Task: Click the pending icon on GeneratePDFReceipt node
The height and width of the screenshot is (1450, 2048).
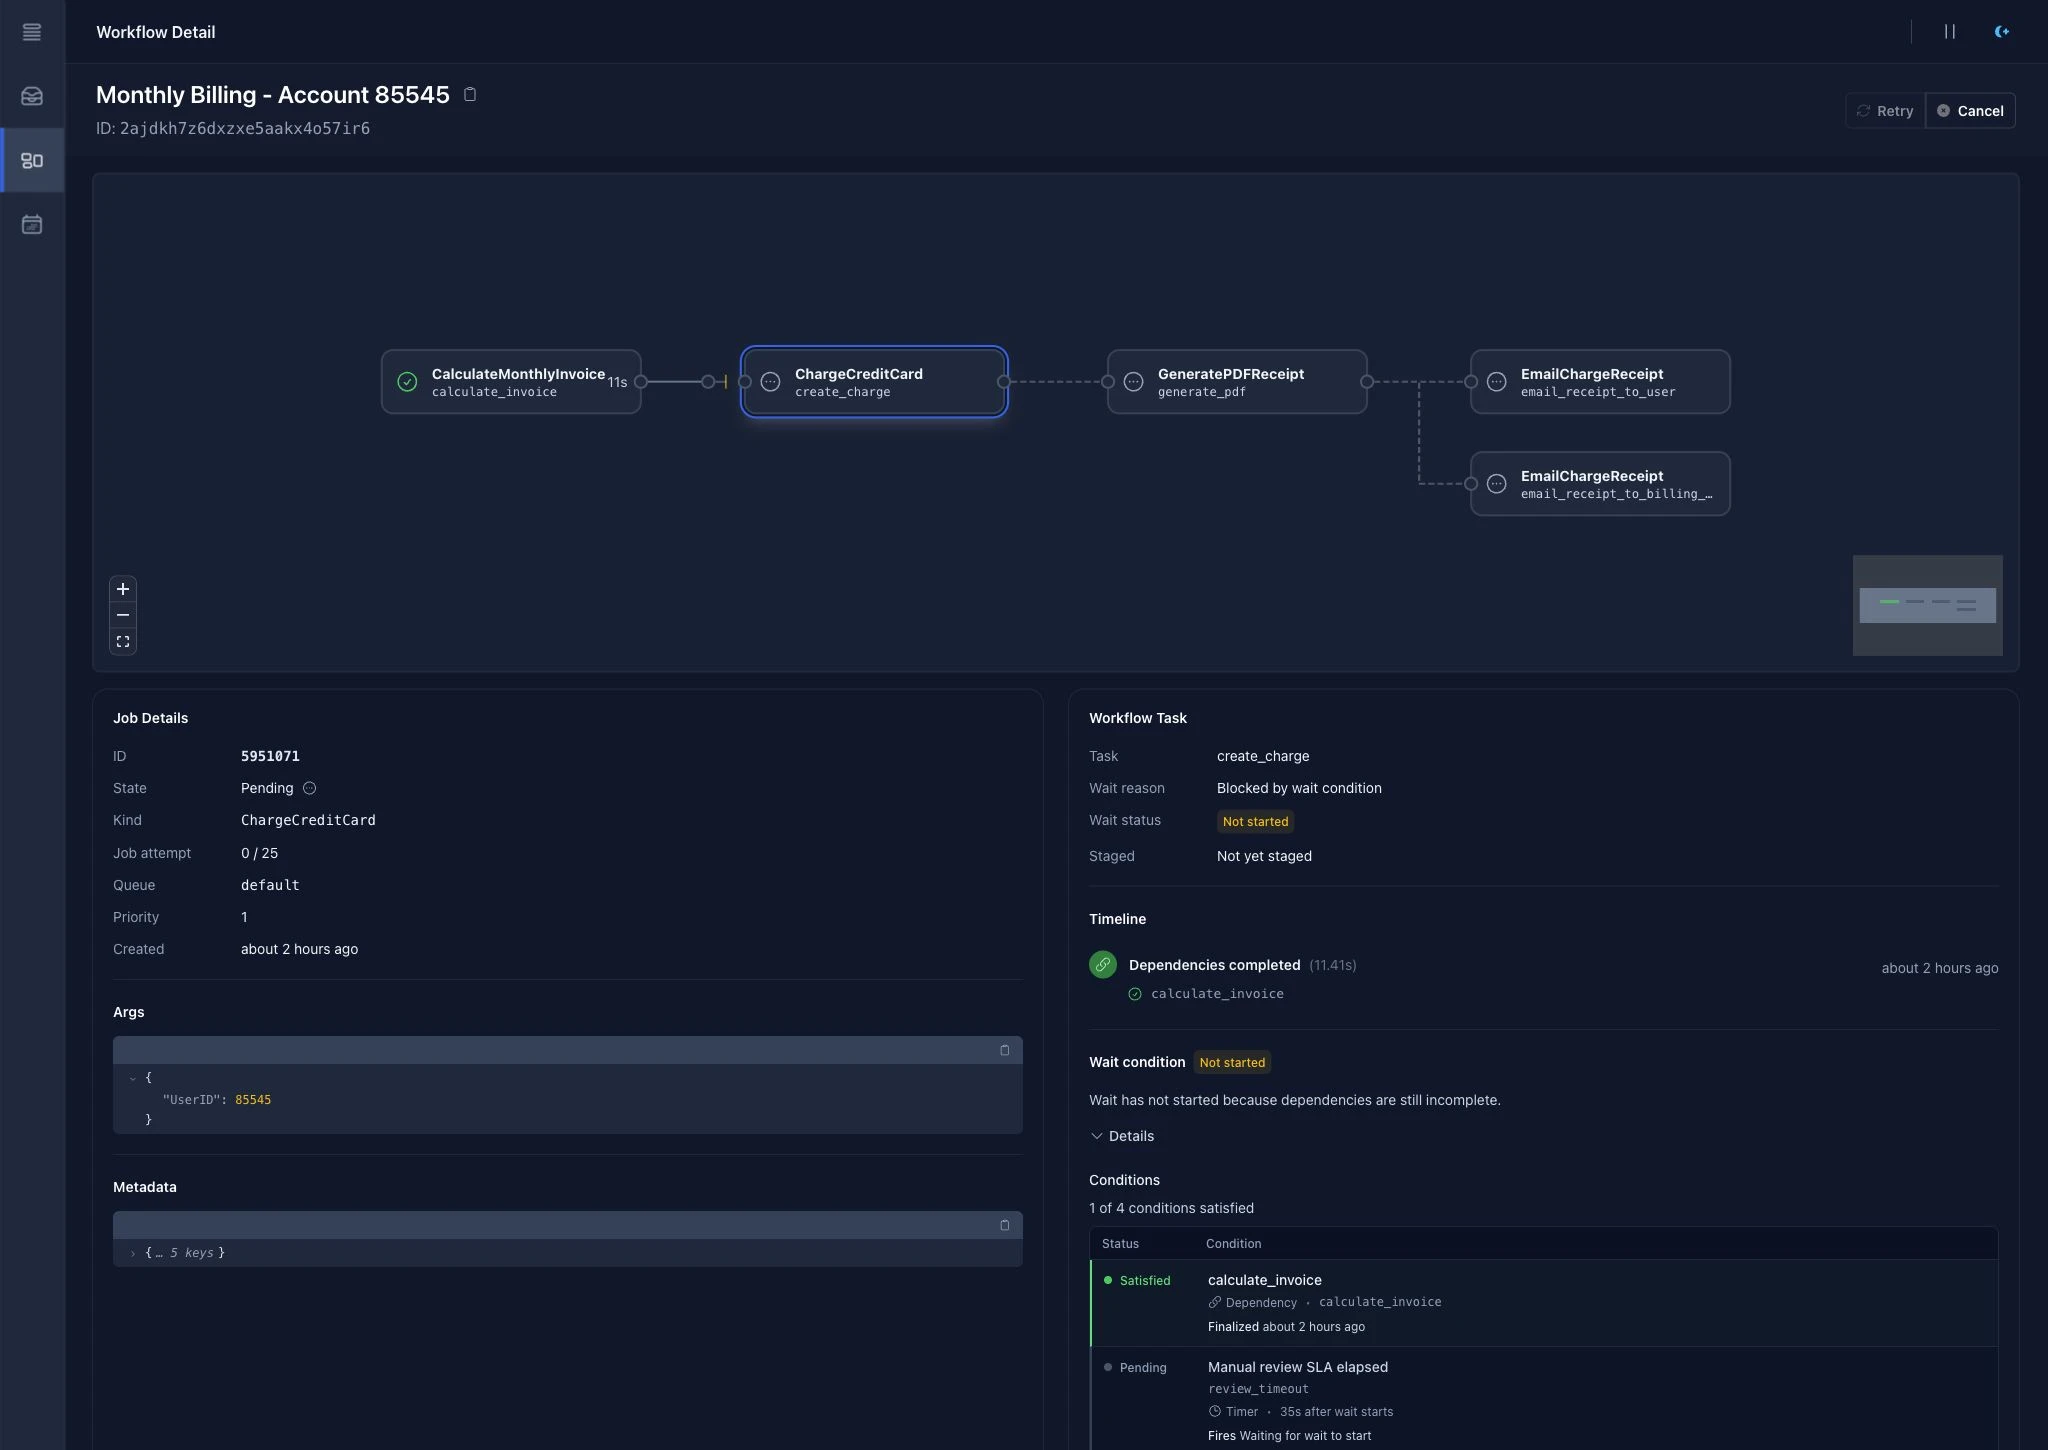Action: pos(1133,381)
